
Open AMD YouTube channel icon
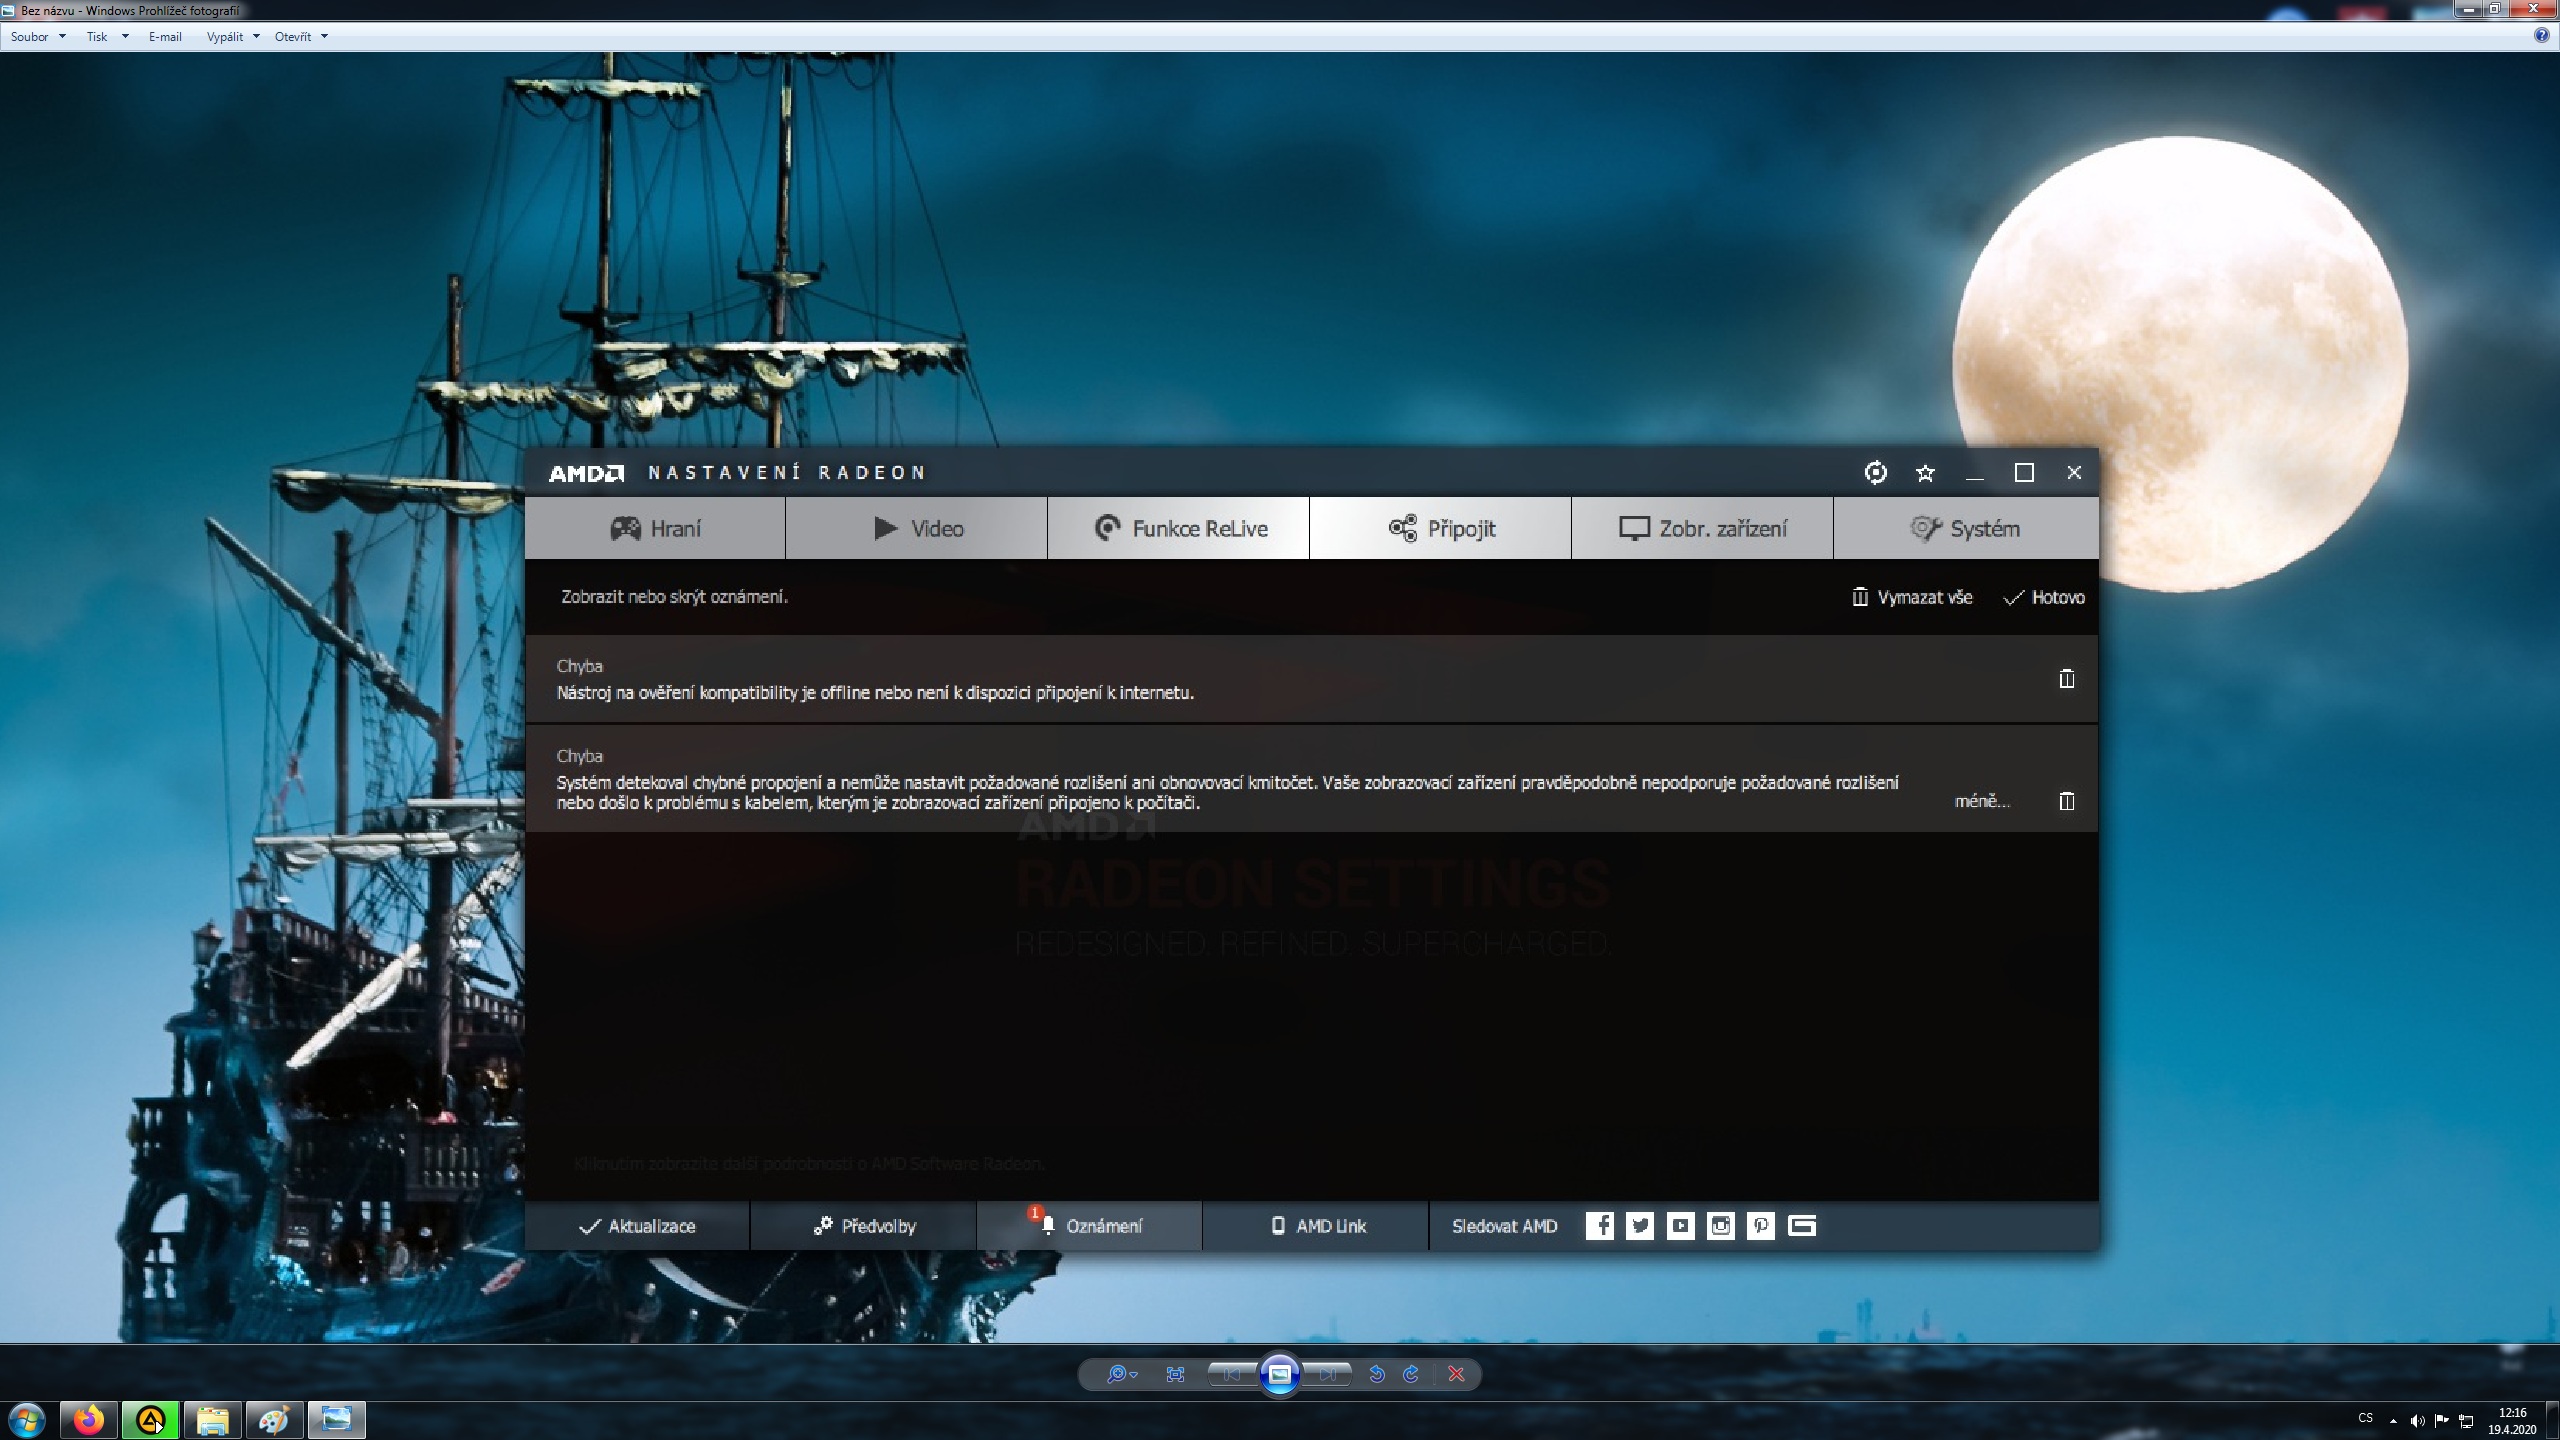1680,1226
